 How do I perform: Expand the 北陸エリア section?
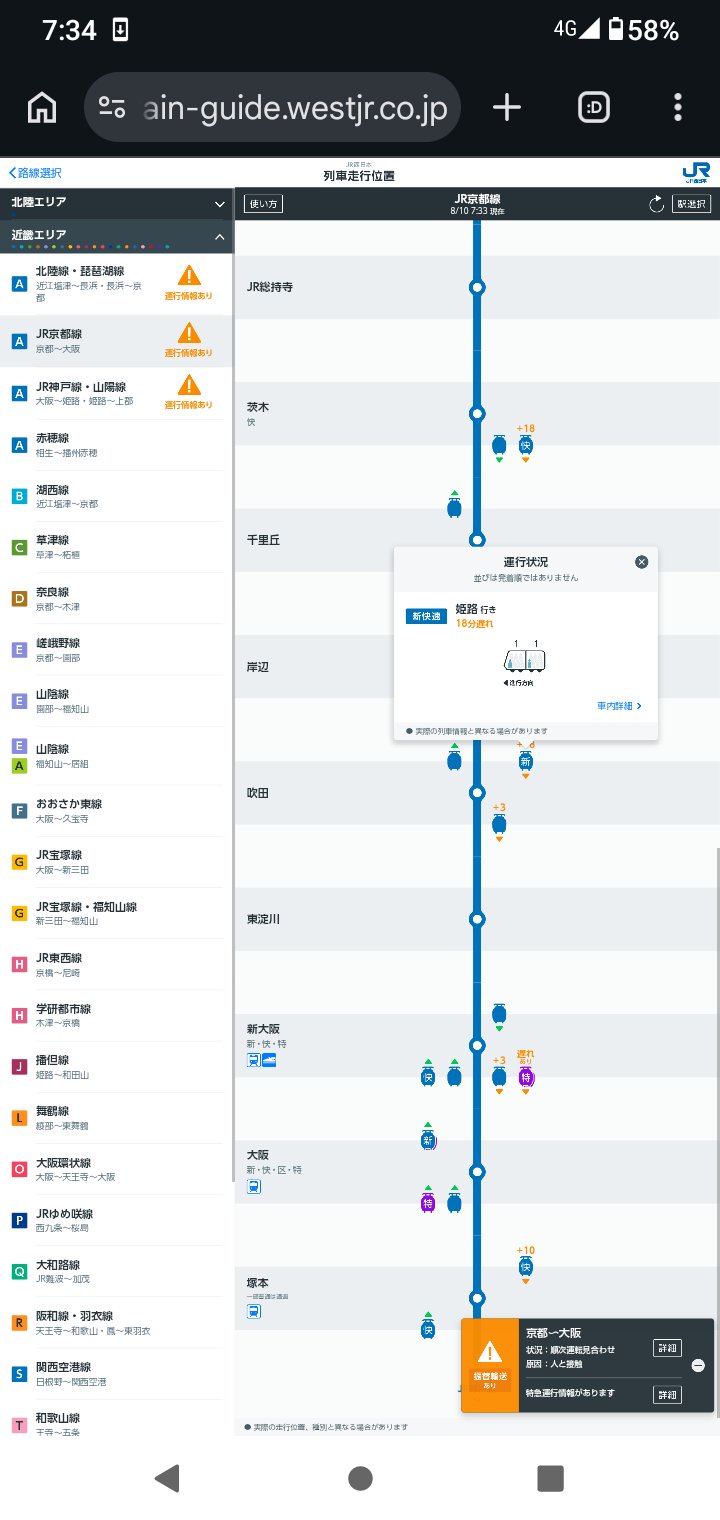(116, 202)
